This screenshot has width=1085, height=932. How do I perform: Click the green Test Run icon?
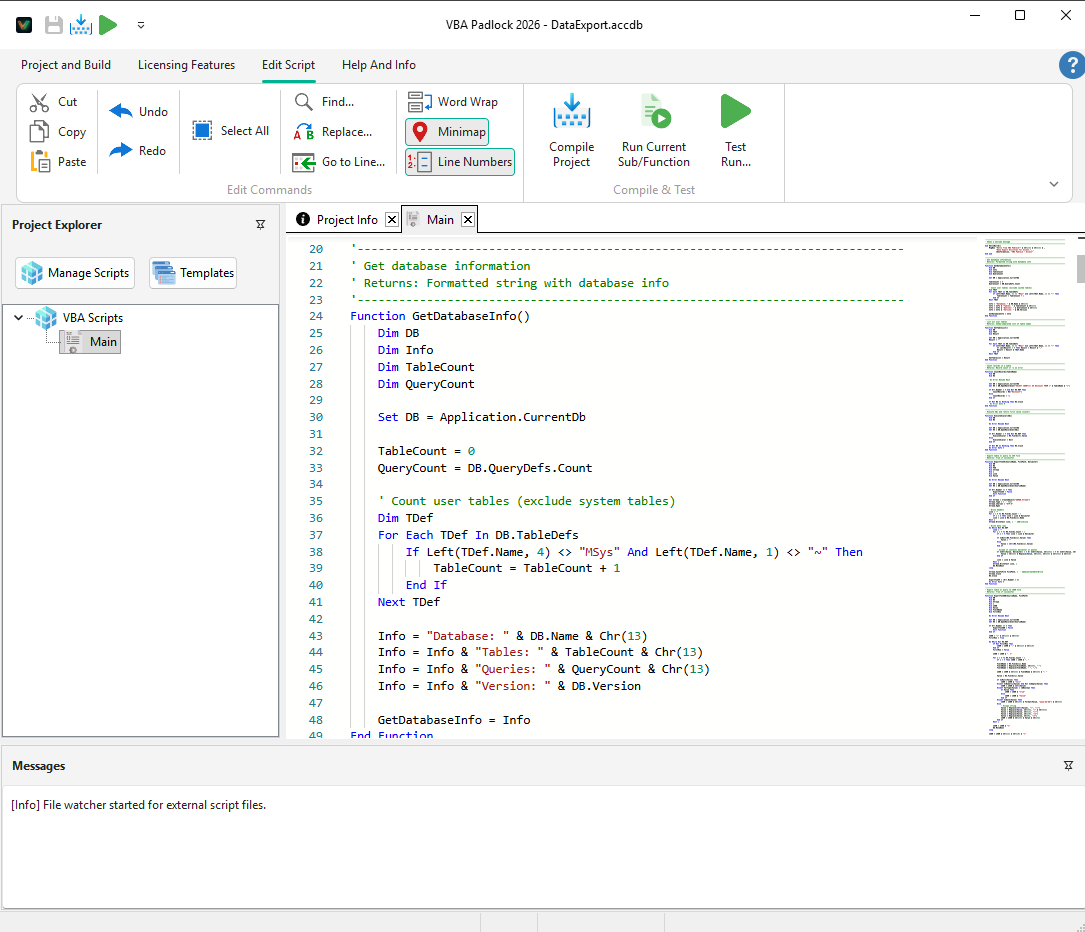click(x=736, y=111)
